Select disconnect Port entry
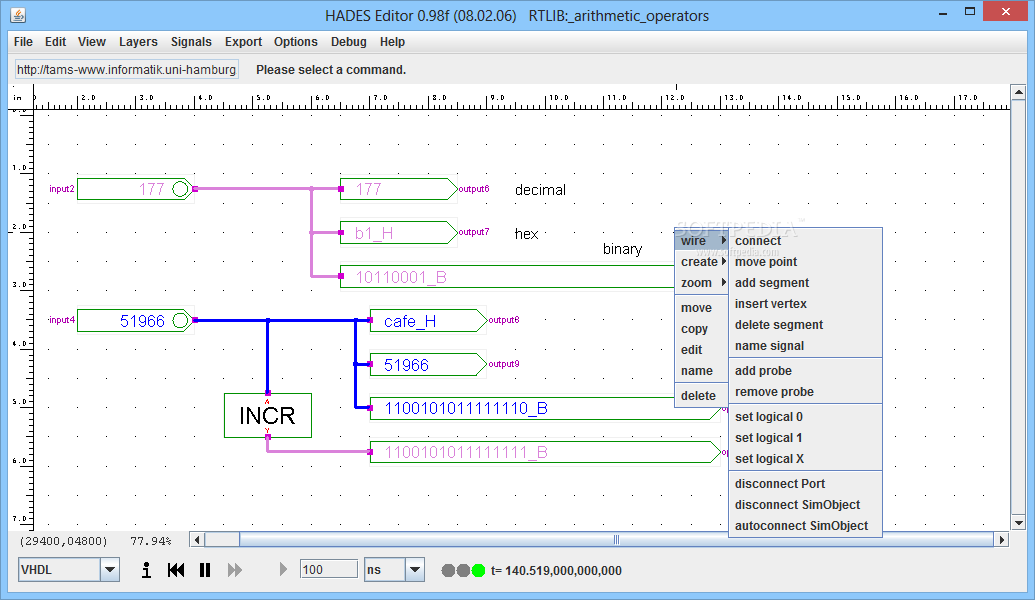The width and height of the screenshot is (1035, 600). pos(805,484)
